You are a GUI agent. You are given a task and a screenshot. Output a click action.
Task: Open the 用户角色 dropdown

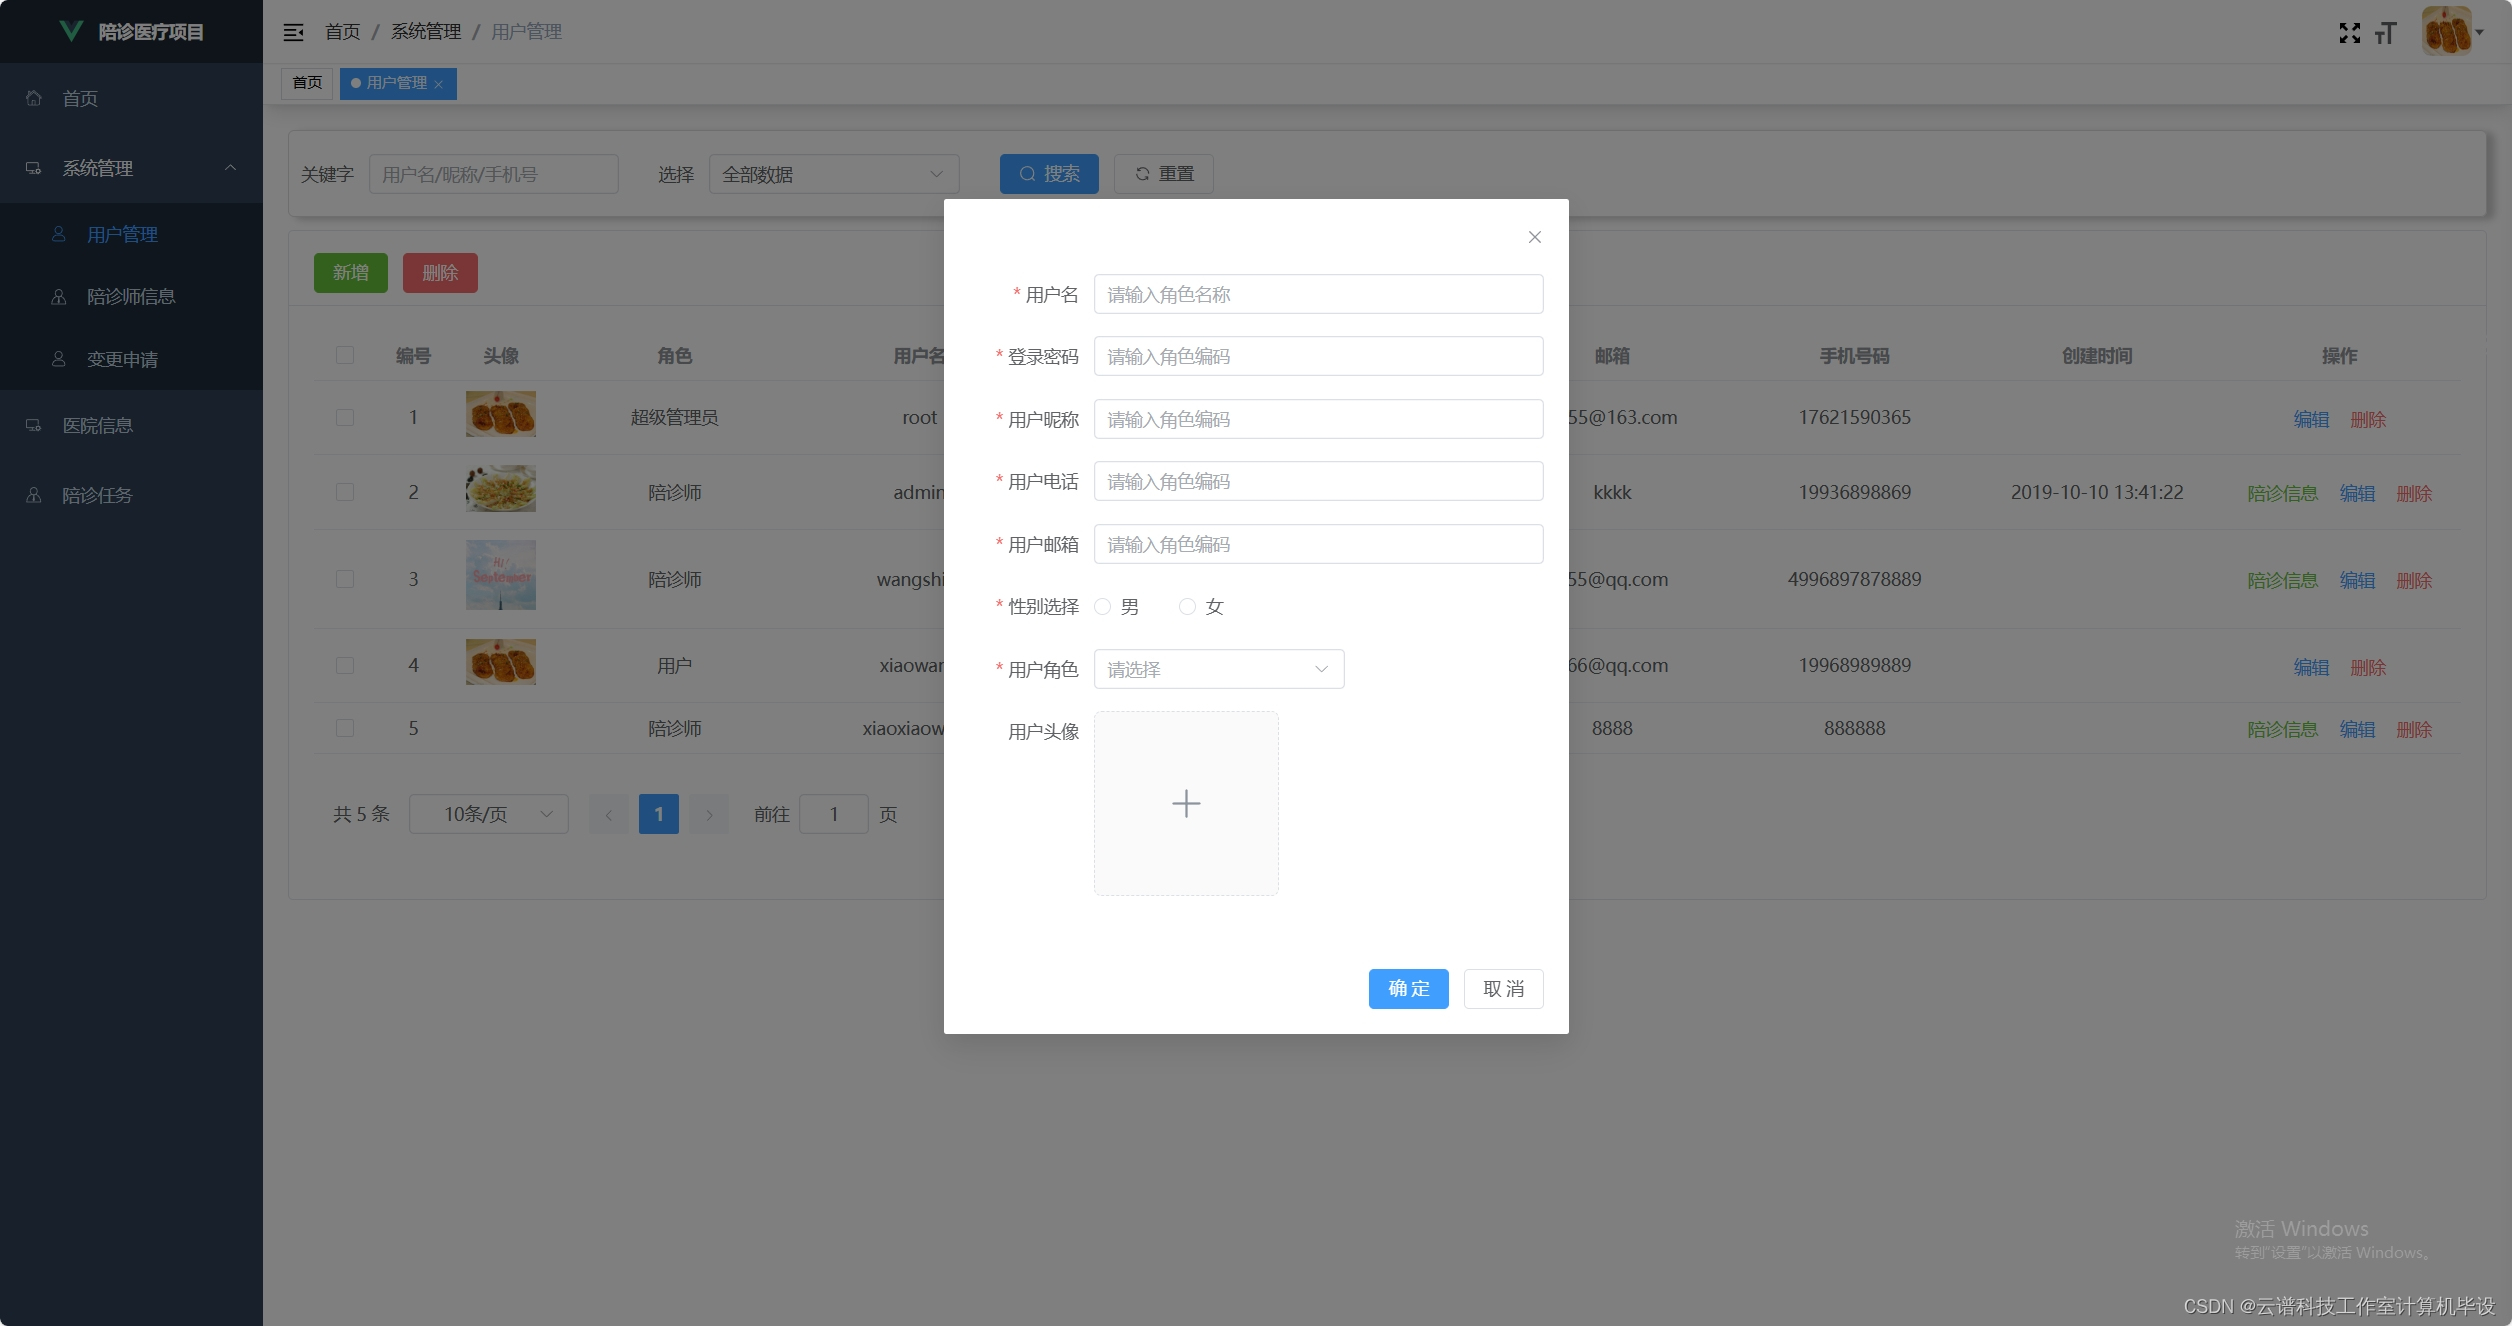1218,669
